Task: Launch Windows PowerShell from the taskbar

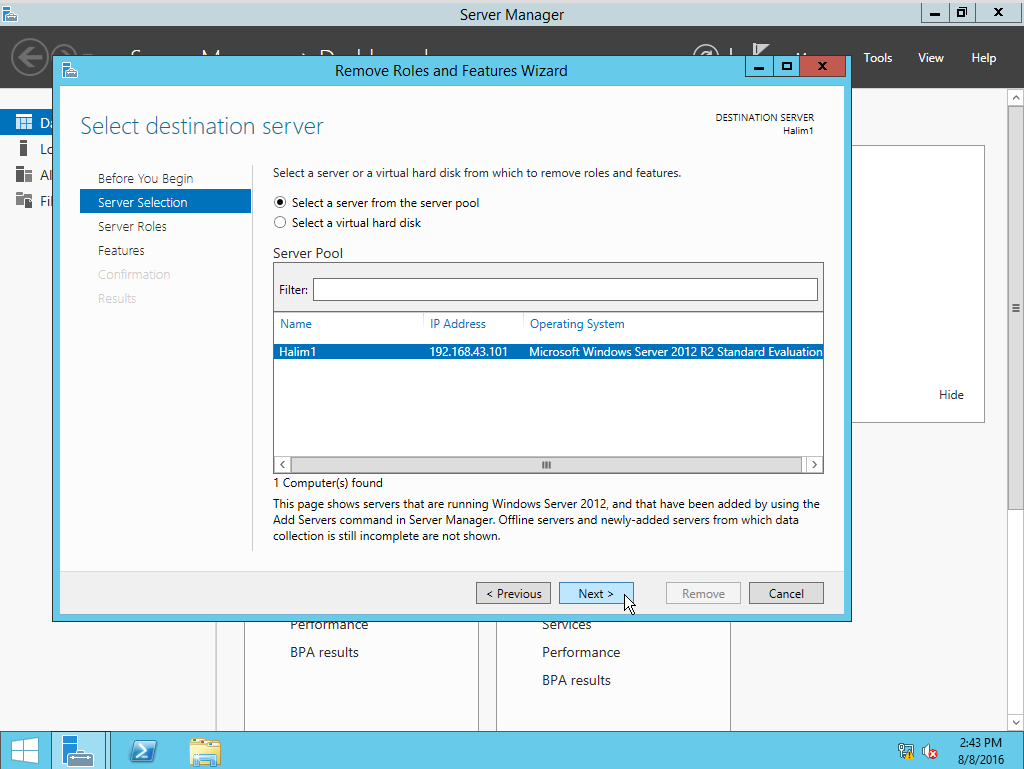Action: coord(142,750)
